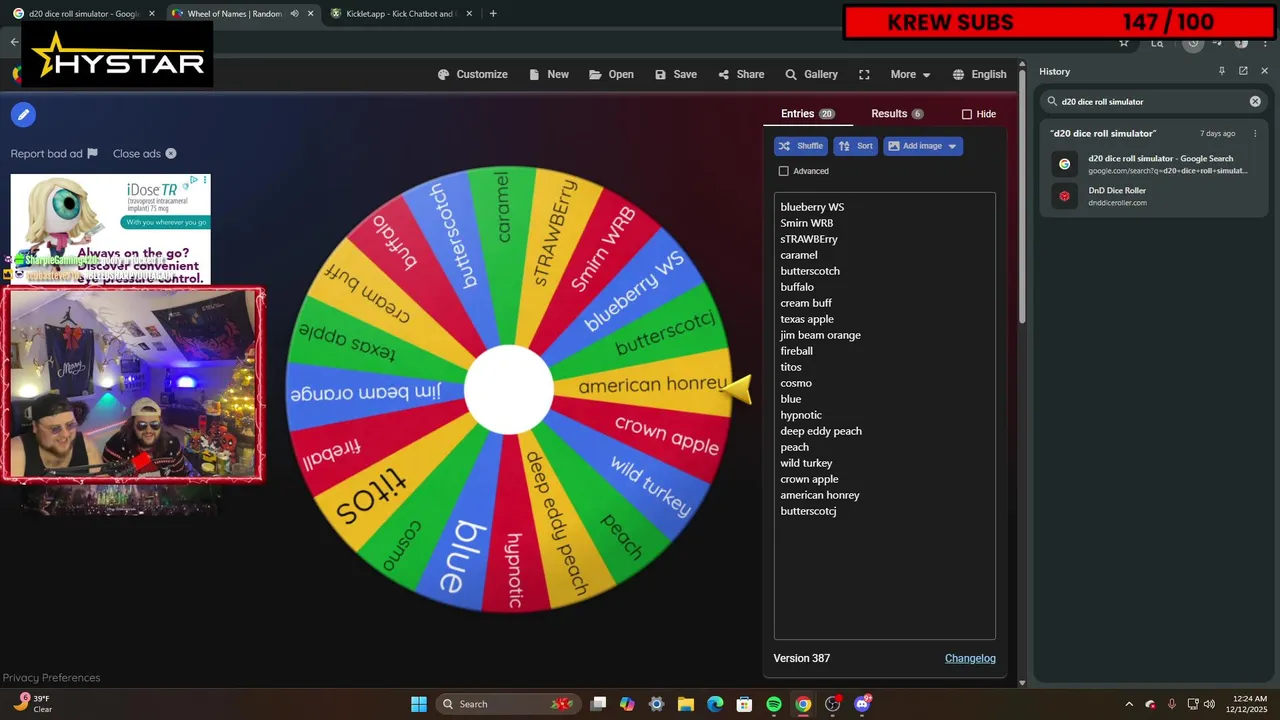
Task: Open a new browser tab
Action: click(x=493, y=14)
